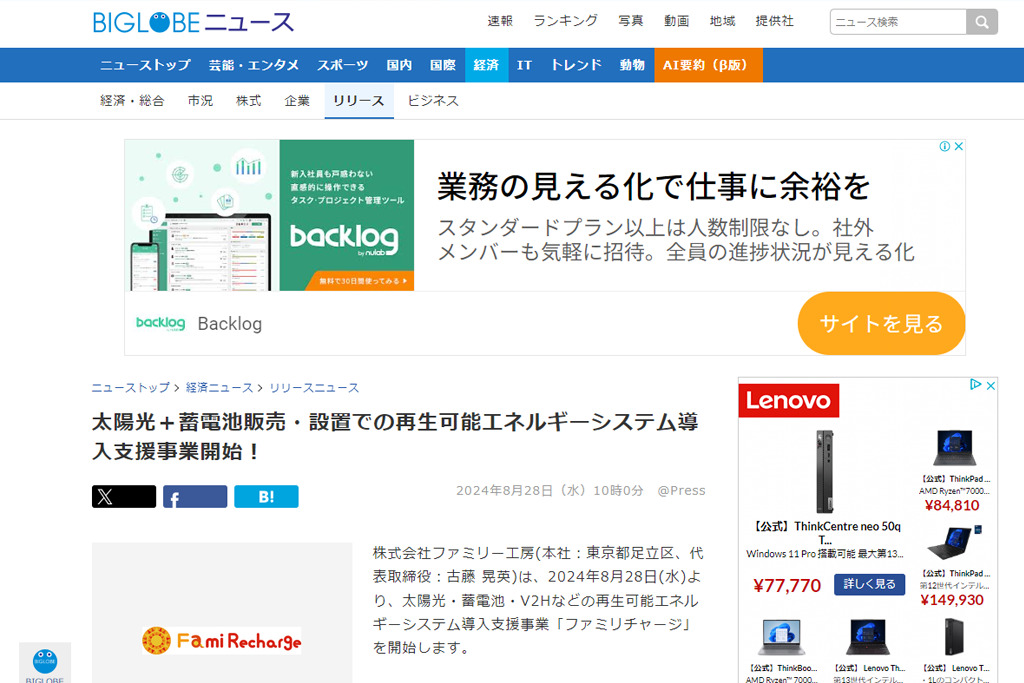Image resolution: width=1024 pixels, height=683 pixels.
Task: Click the サイトを見る ad button
Action: click(881, 323)
